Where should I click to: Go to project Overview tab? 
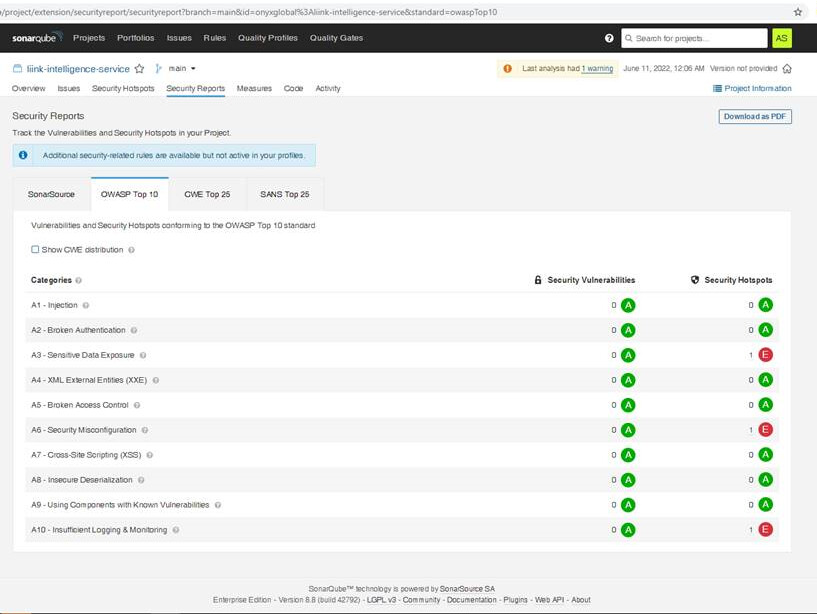29,89
